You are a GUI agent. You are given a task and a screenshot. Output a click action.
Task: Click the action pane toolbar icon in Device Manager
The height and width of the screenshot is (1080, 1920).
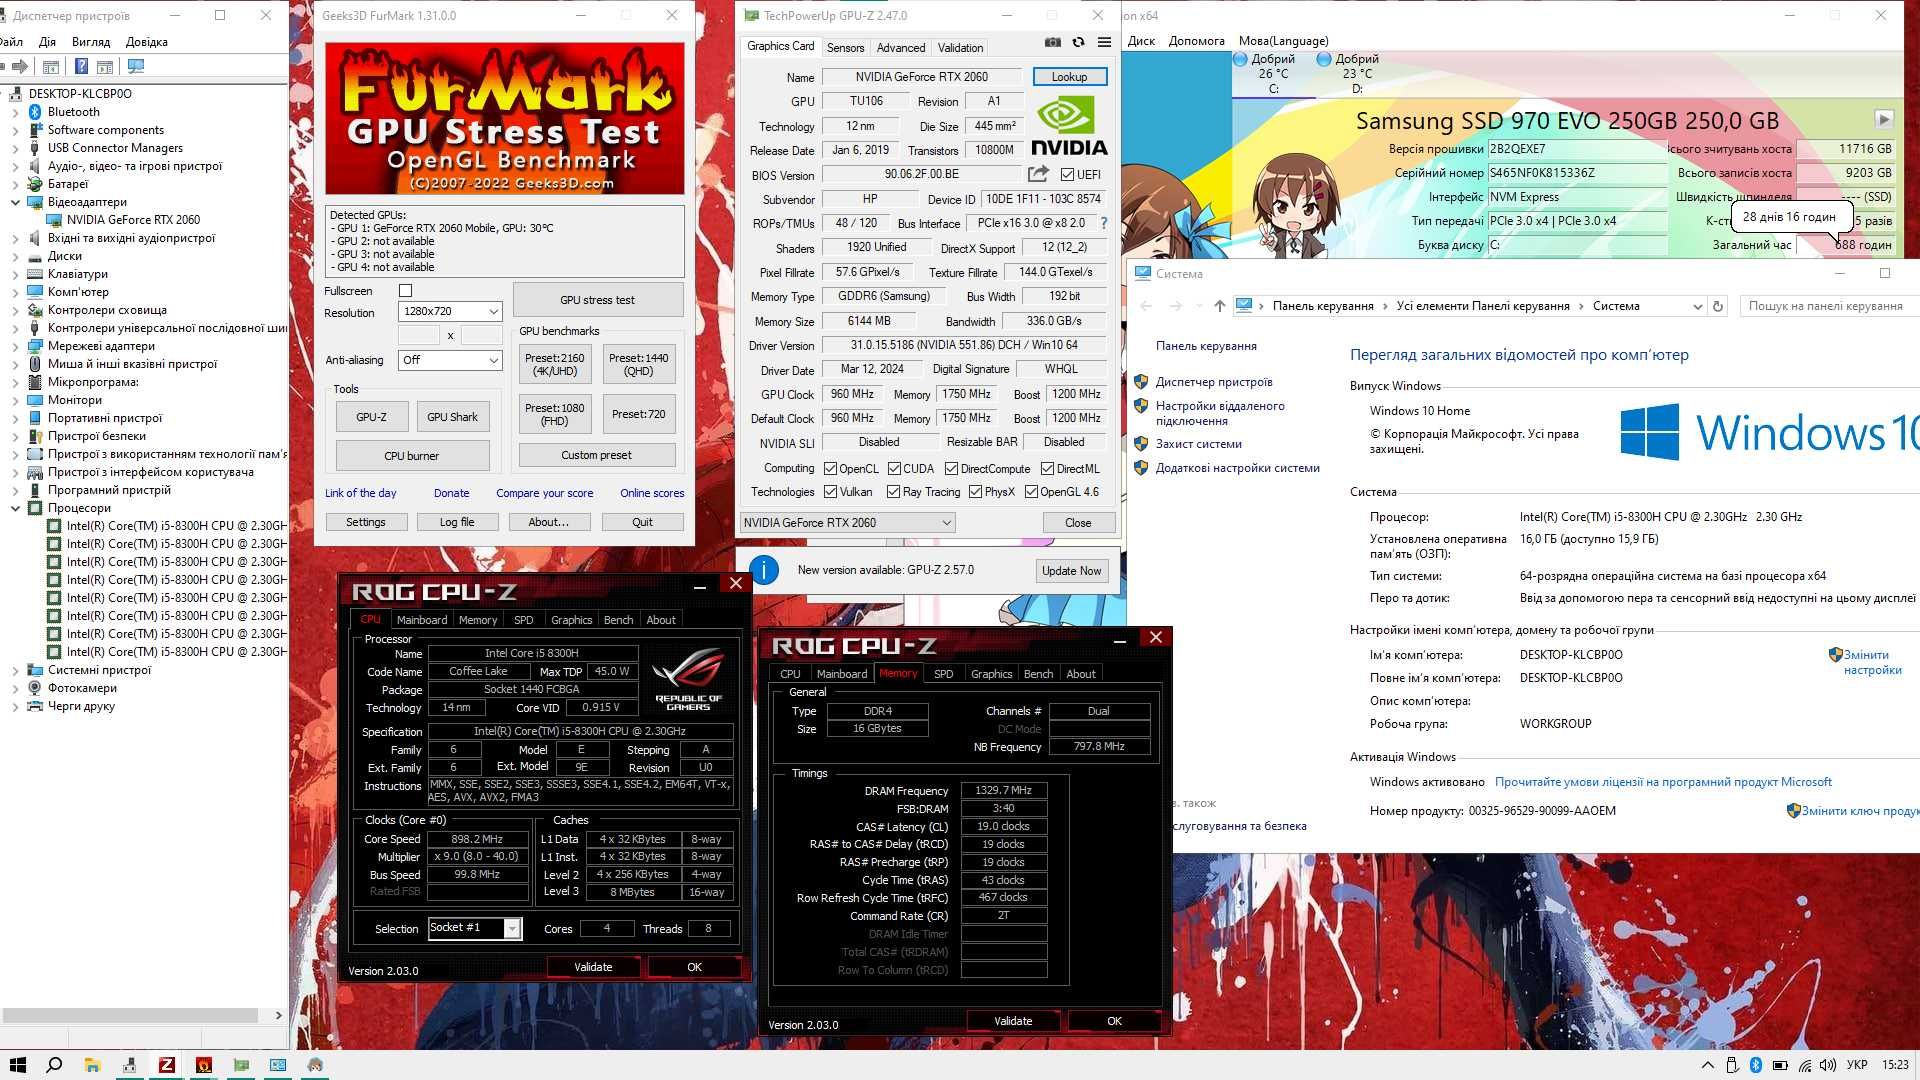point(106,66)
